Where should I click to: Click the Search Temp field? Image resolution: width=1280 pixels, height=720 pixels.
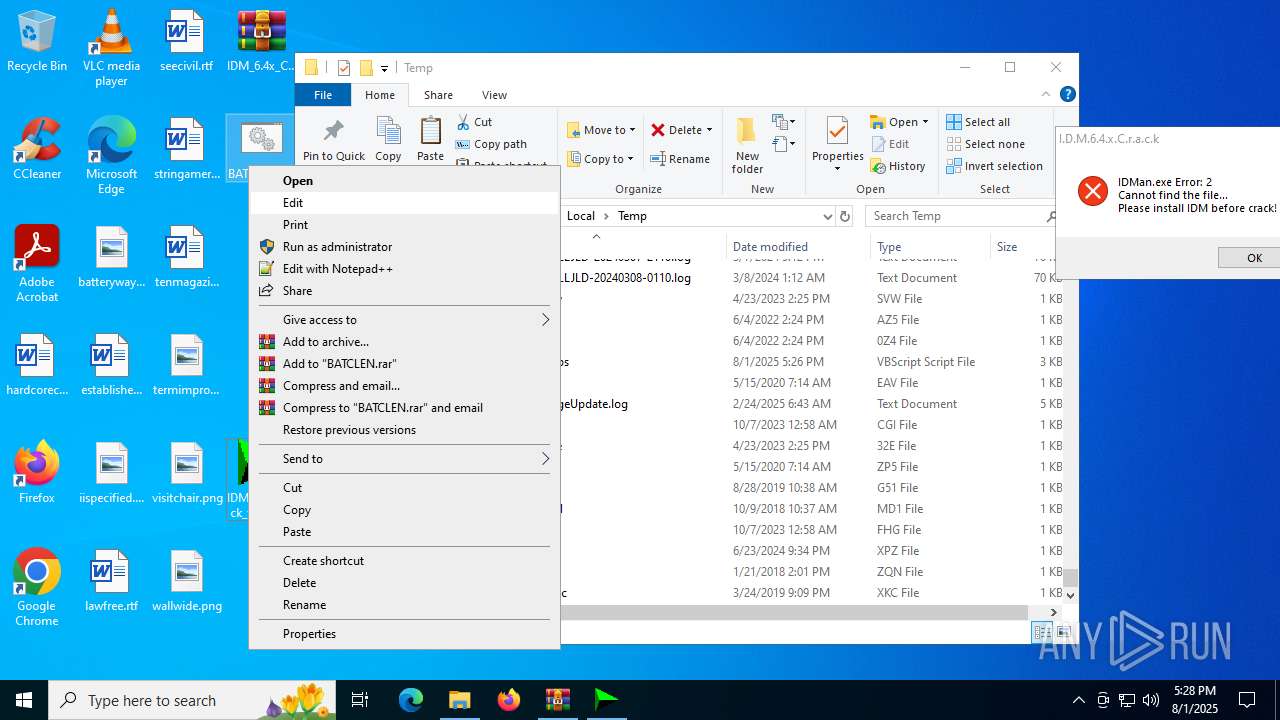[961, 216]
